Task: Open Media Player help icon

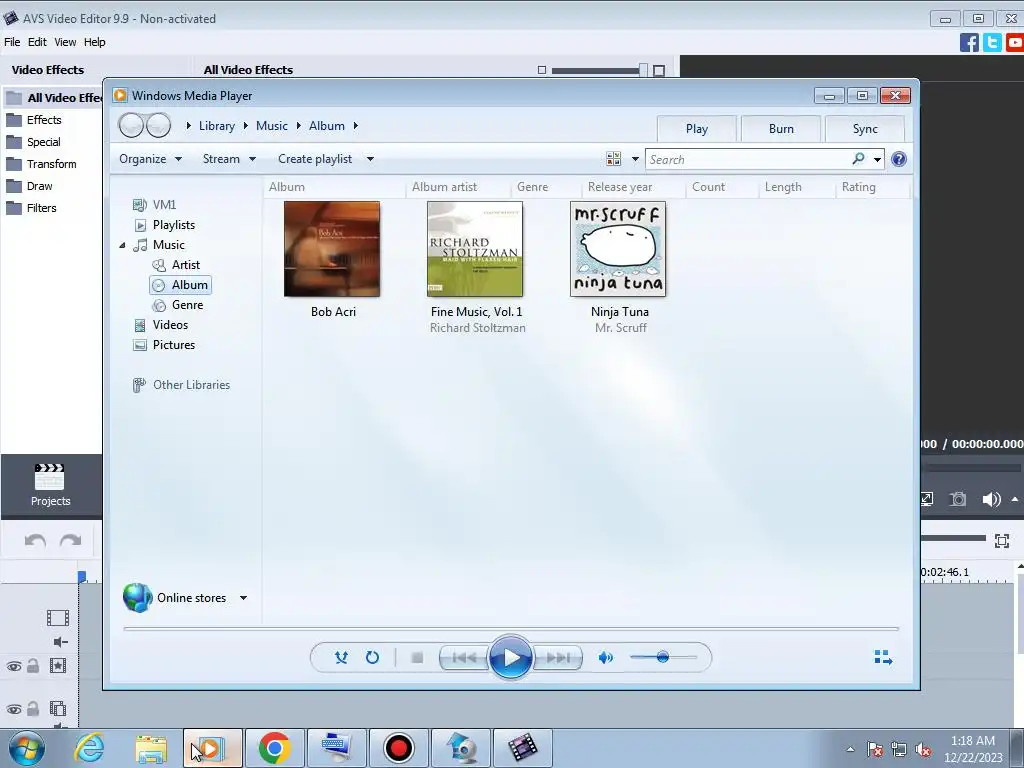Action: tap(899, 159)
